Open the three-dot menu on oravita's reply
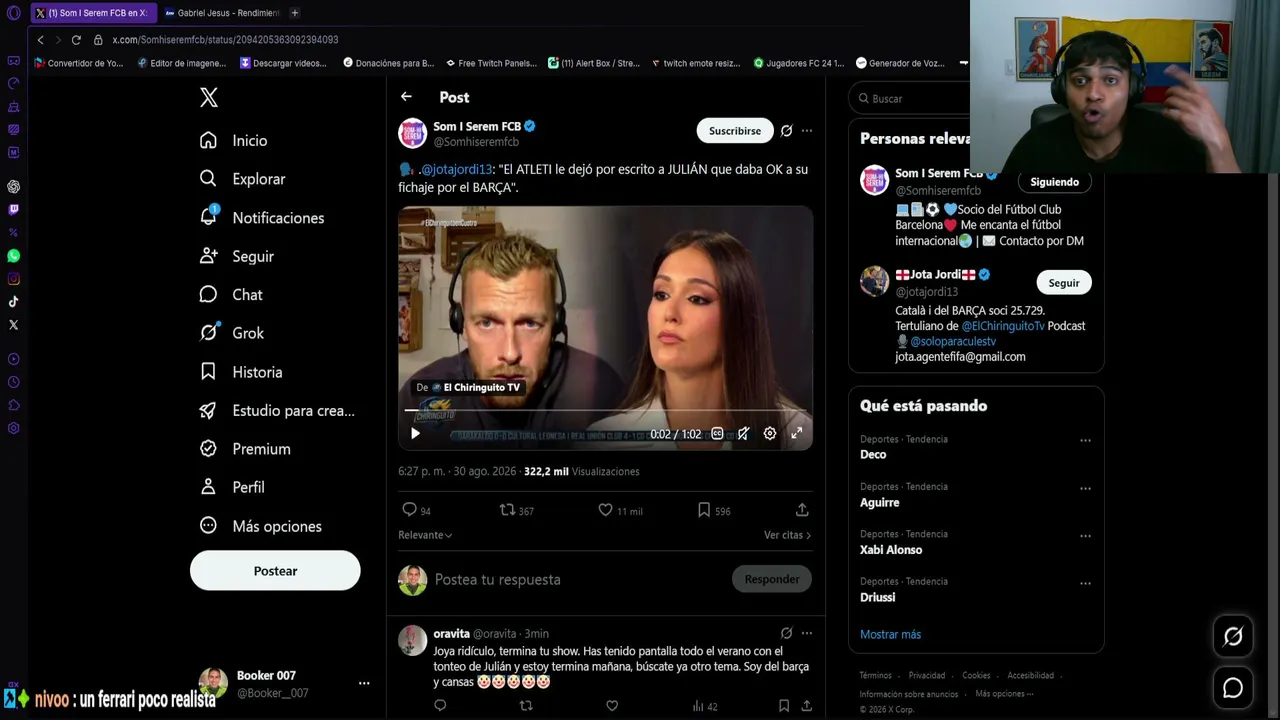 click(x=807, y=633)
